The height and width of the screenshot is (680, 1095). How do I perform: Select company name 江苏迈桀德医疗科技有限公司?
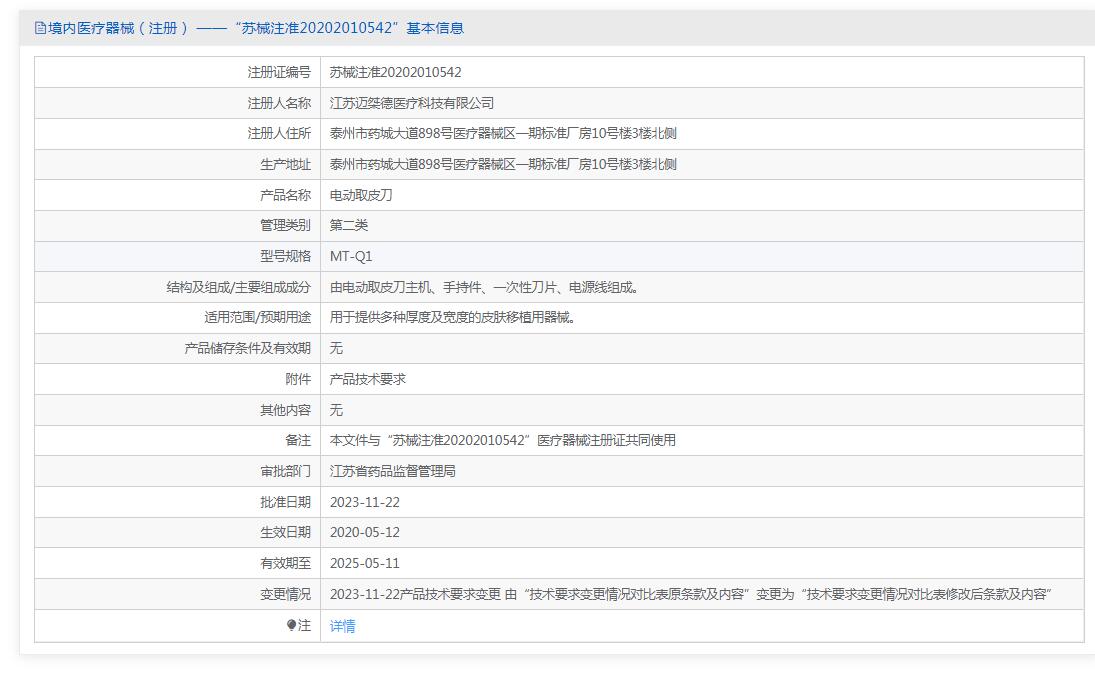pos(412,103)
